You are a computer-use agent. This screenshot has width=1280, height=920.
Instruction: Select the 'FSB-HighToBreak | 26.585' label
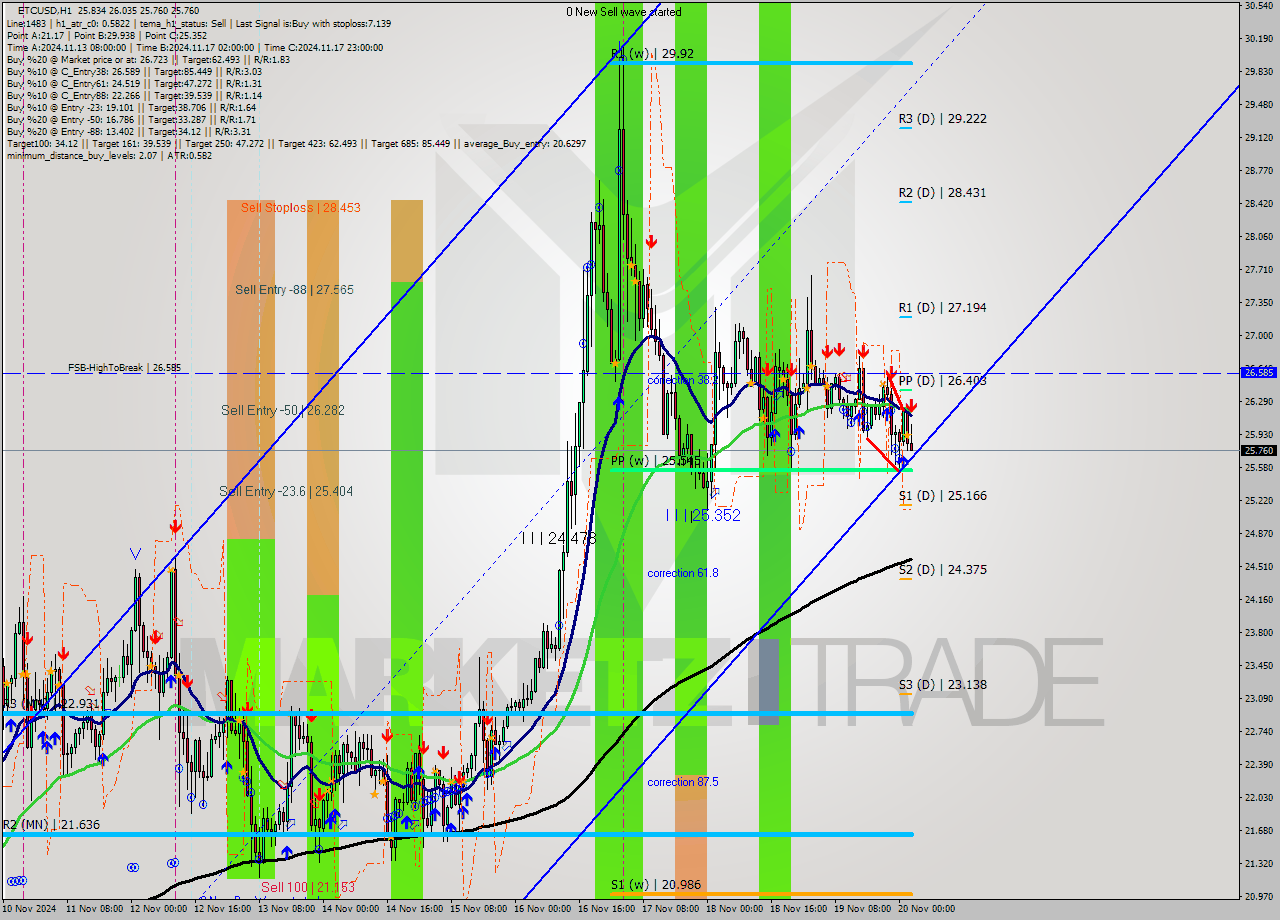click(125, 368)
